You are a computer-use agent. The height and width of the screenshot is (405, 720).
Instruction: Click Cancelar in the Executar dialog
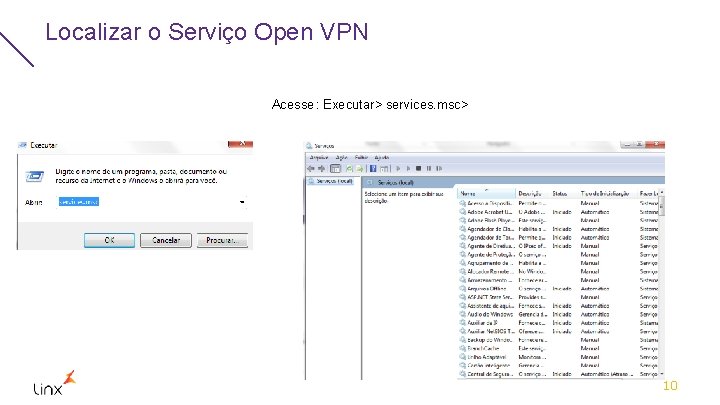[166, 240]
